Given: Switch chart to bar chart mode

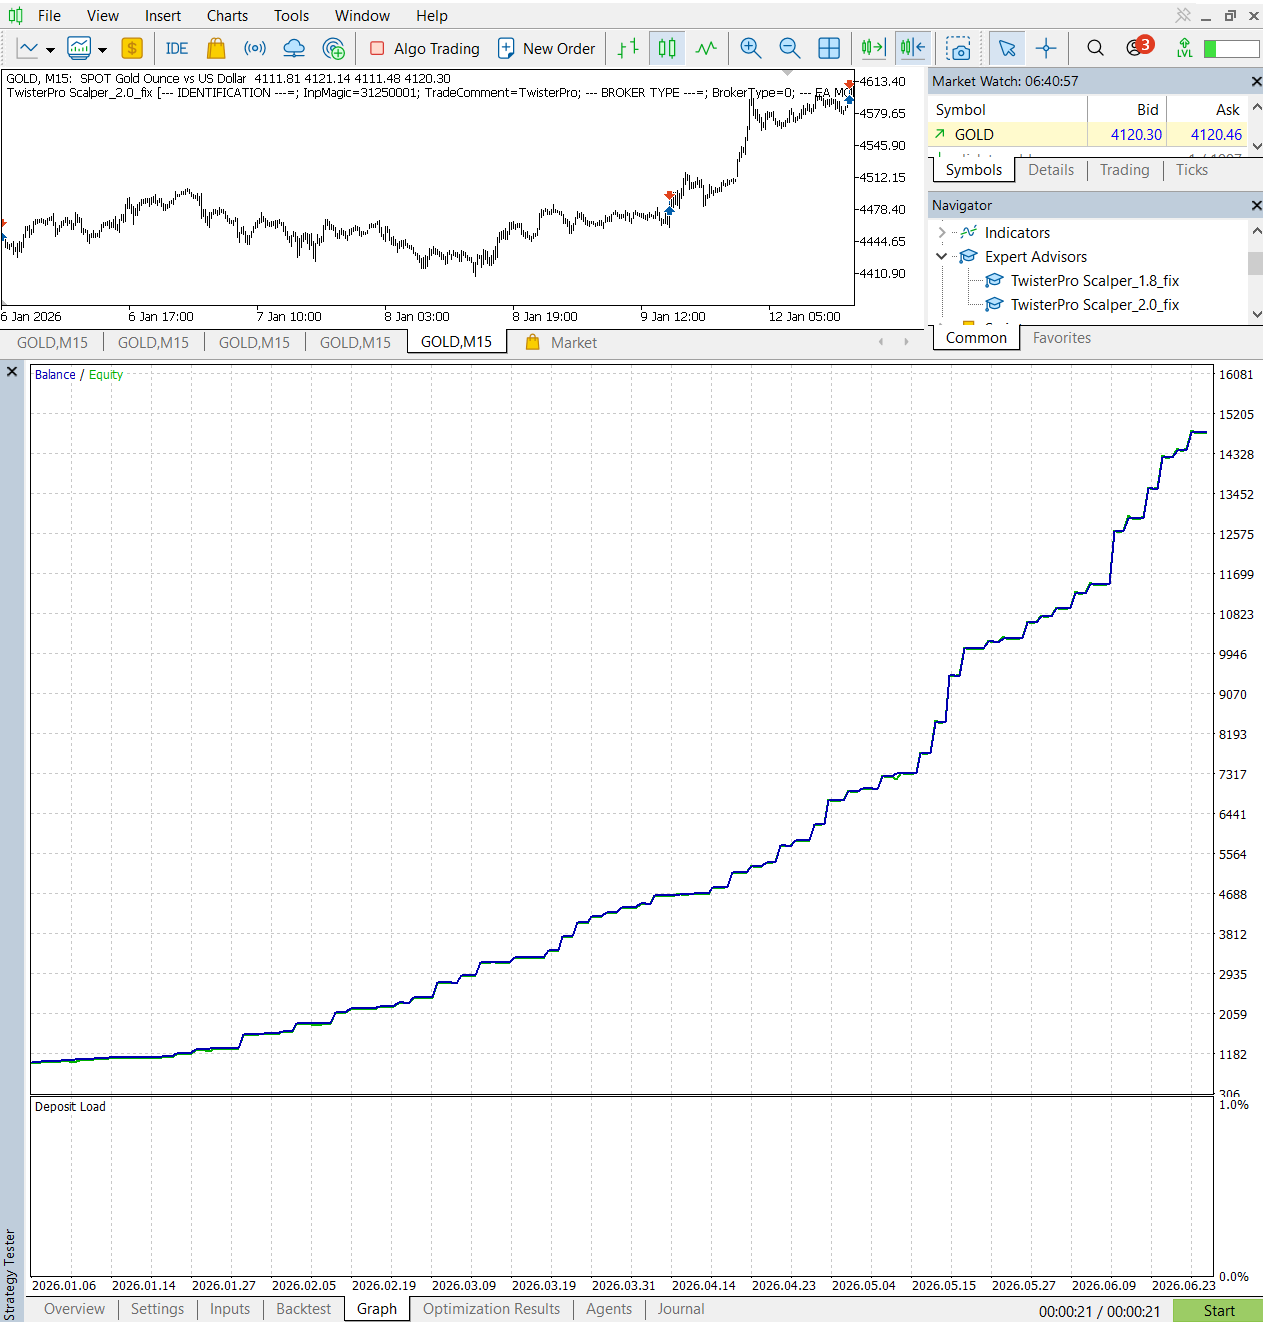Looking at the screenshot, I should tap(628, 48).
